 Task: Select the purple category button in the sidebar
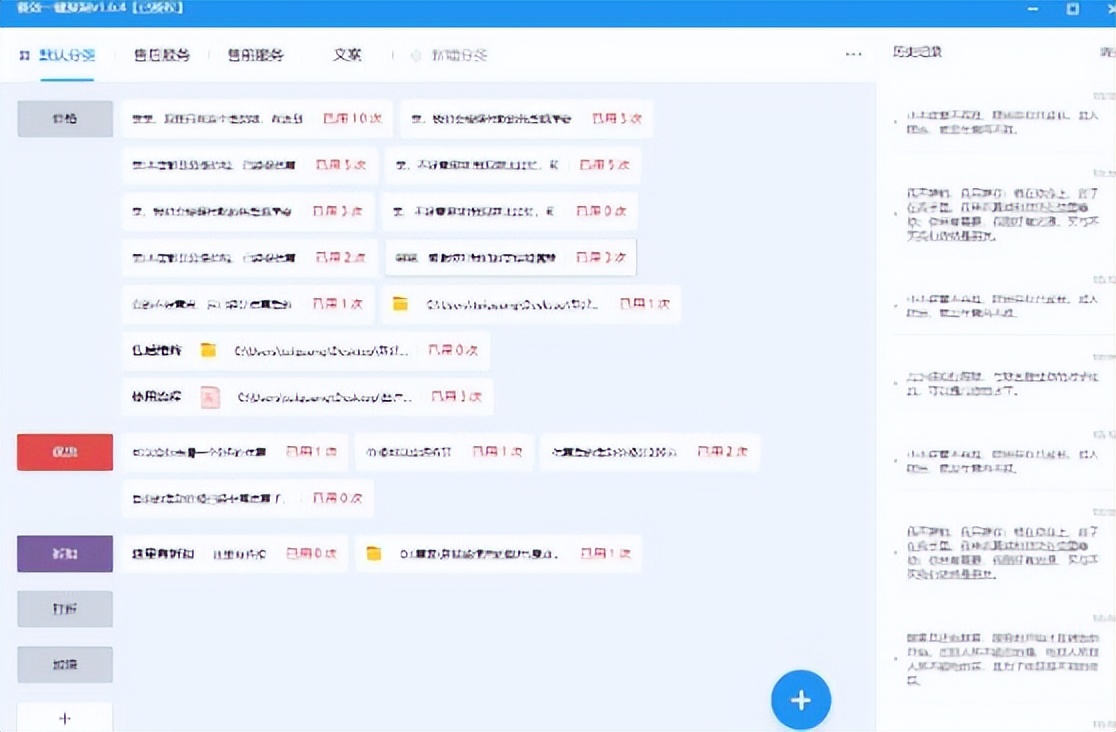(x=64, y=552)
